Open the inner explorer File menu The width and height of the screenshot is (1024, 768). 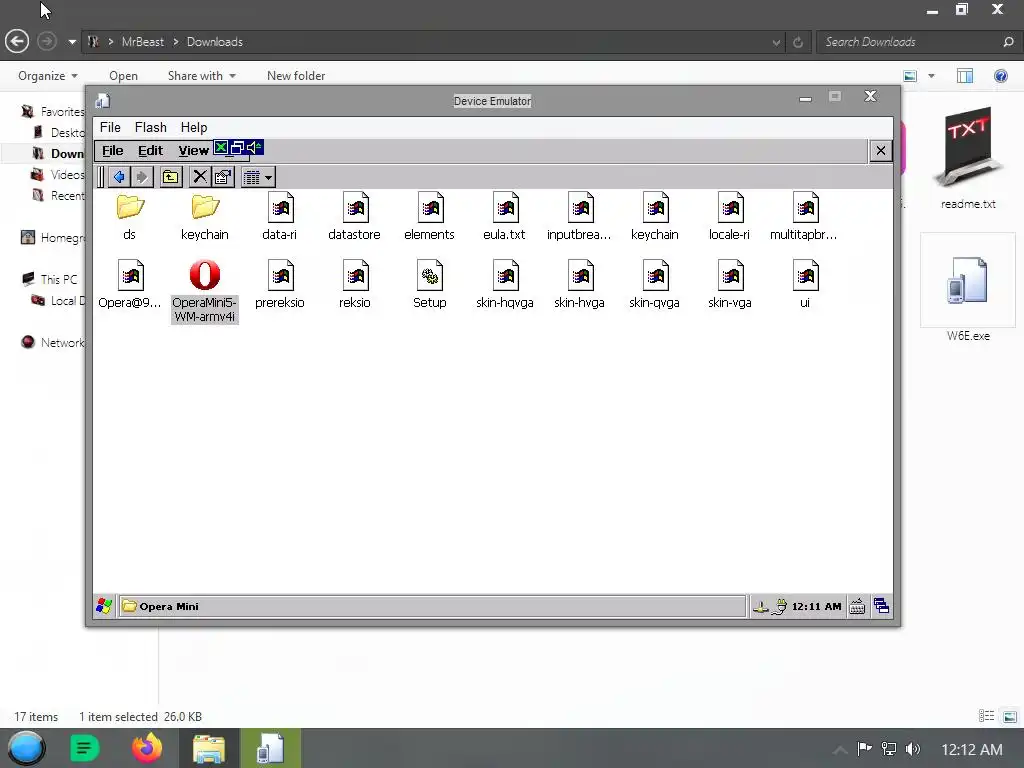click(112, 151)
